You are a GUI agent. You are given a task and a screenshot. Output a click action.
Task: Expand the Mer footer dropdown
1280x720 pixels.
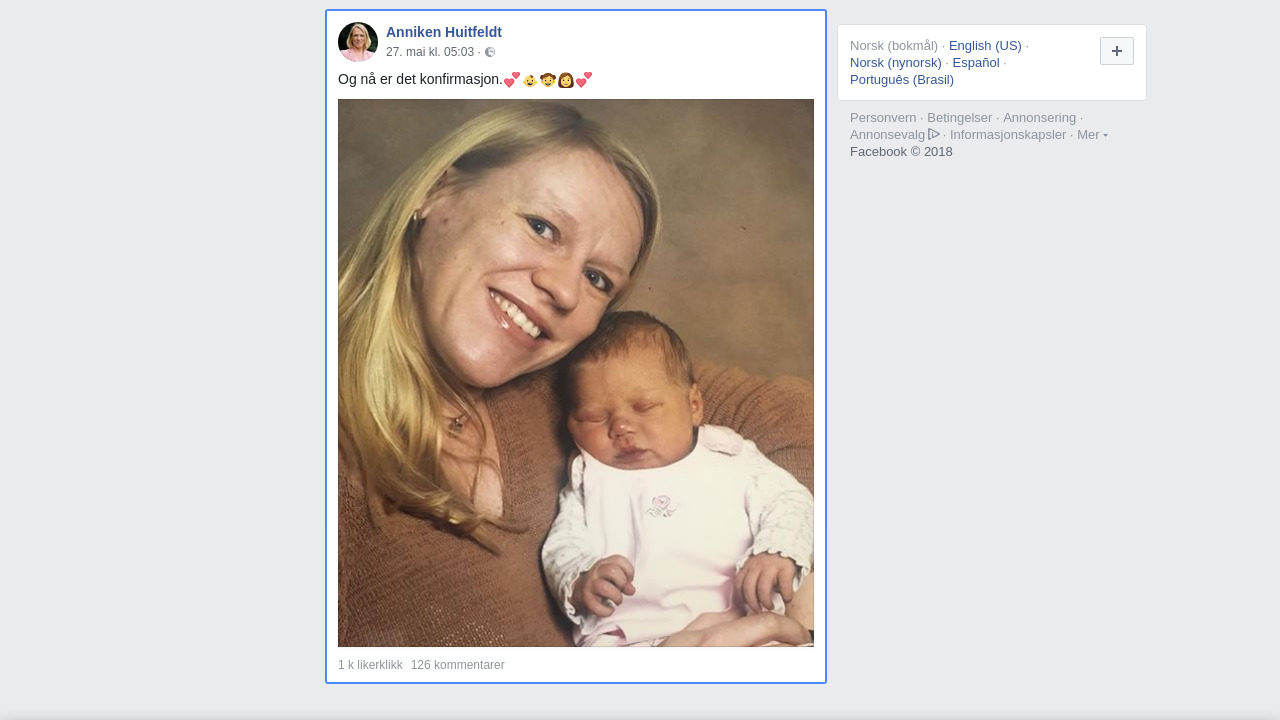1092,135
